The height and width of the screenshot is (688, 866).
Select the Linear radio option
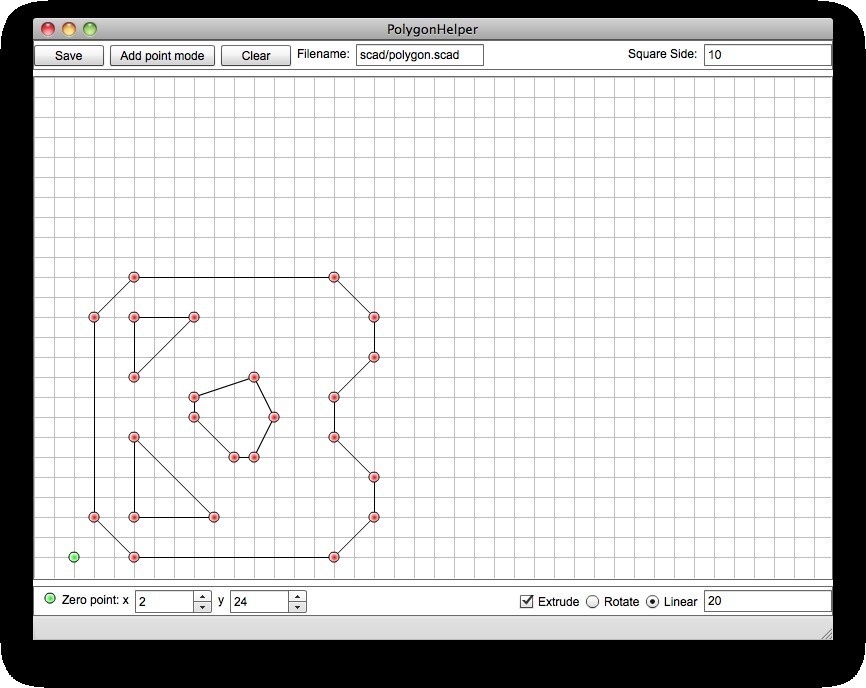[652, 601]
